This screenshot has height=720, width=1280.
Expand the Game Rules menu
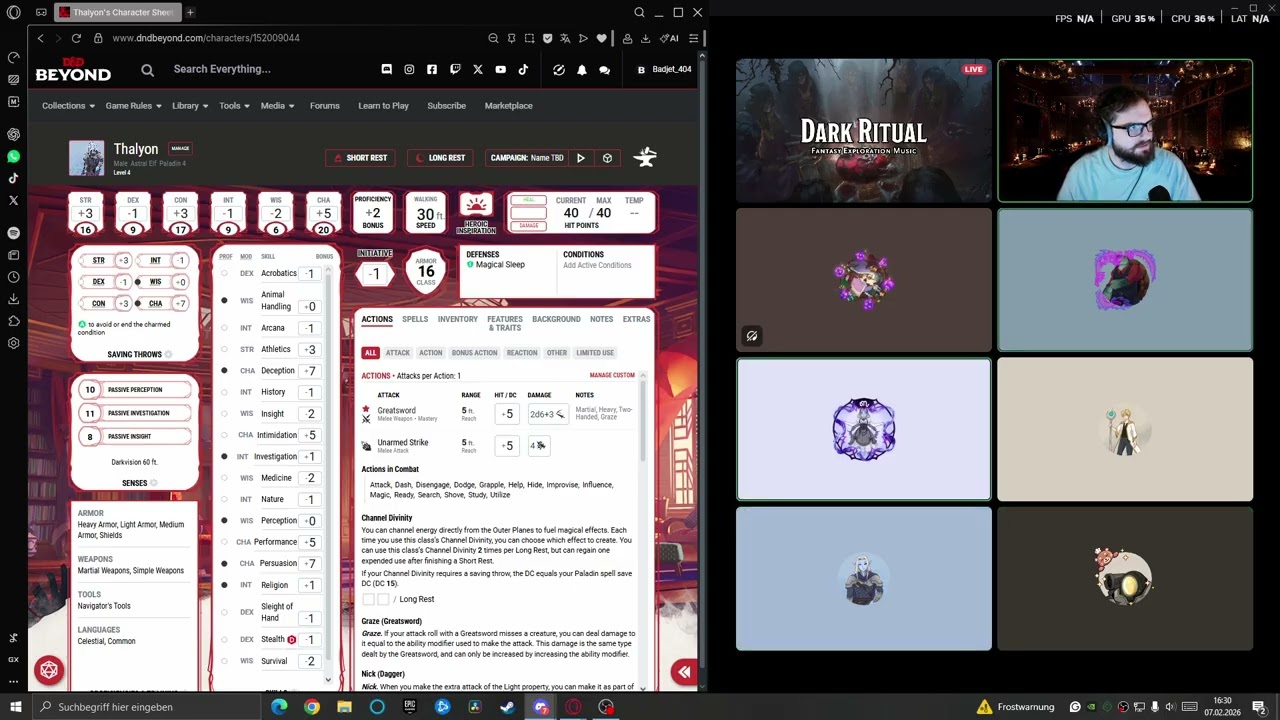click(134, 106)
